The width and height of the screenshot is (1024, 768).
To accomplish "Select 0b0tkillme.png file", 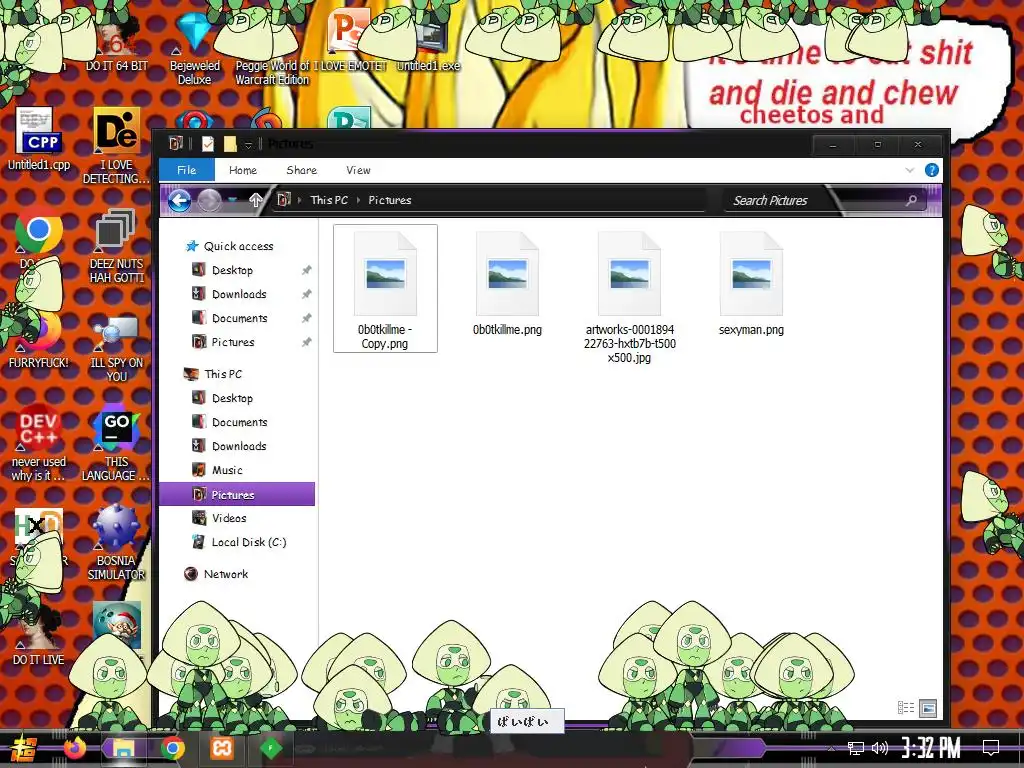I will pyautogui.click(x=507, y=283).
